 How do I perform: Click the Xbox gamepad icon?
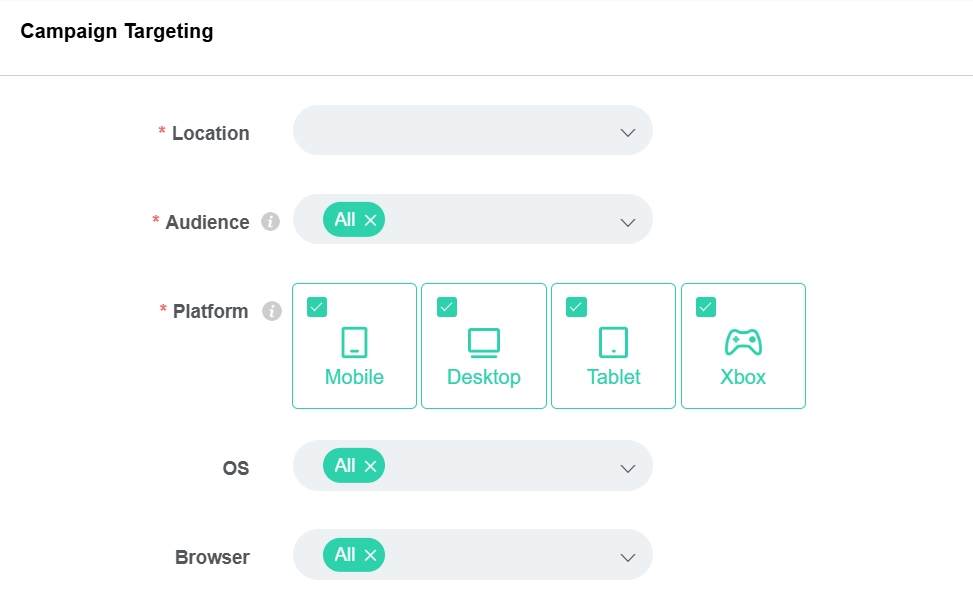click(x=743, y=343)
